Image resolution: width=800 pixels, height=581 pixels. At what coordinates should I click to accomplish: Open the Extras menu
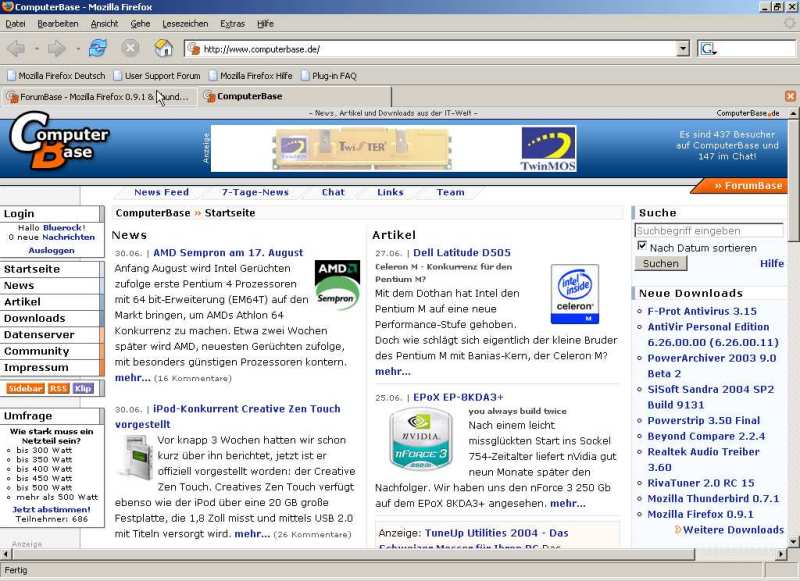pyautogui.click(x=232, y=23)
